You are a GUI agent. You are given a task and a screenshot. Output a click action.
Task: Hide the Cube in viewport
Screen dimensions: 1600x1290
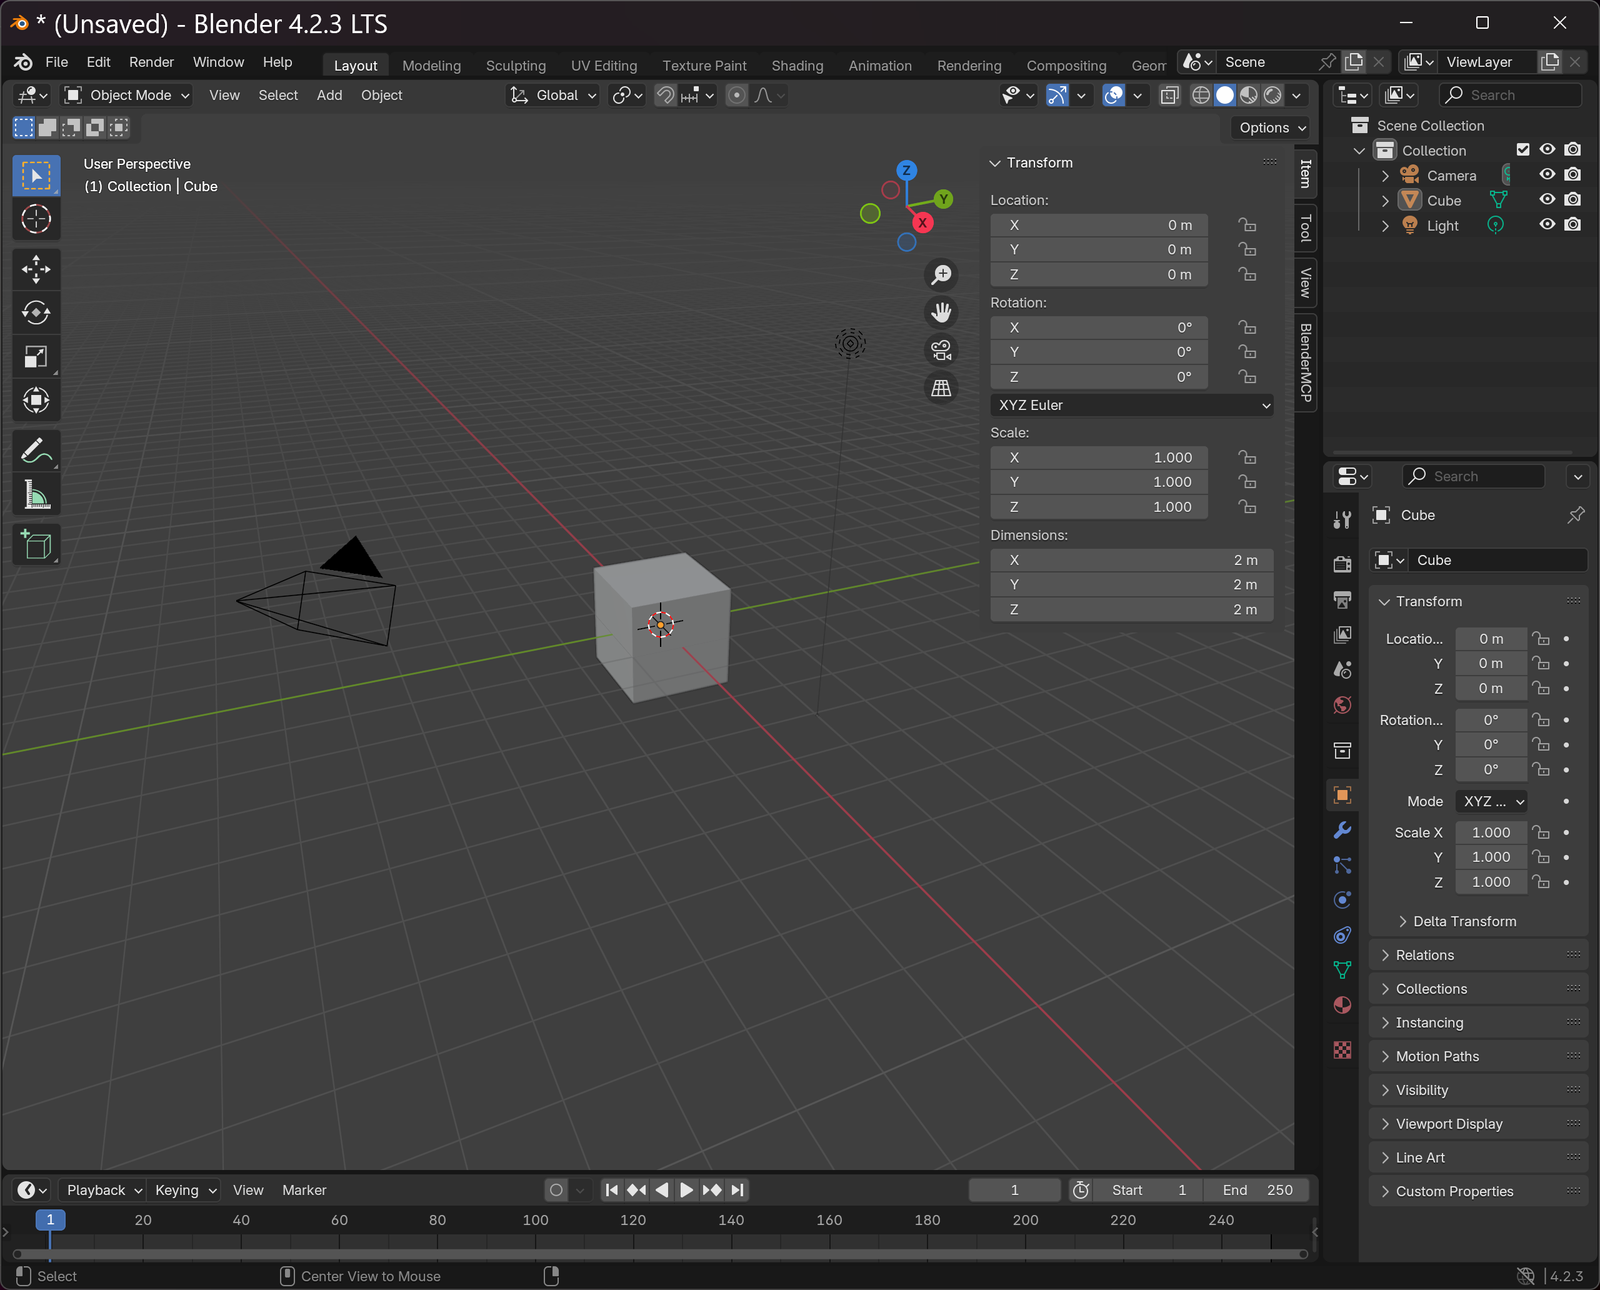1547,200
